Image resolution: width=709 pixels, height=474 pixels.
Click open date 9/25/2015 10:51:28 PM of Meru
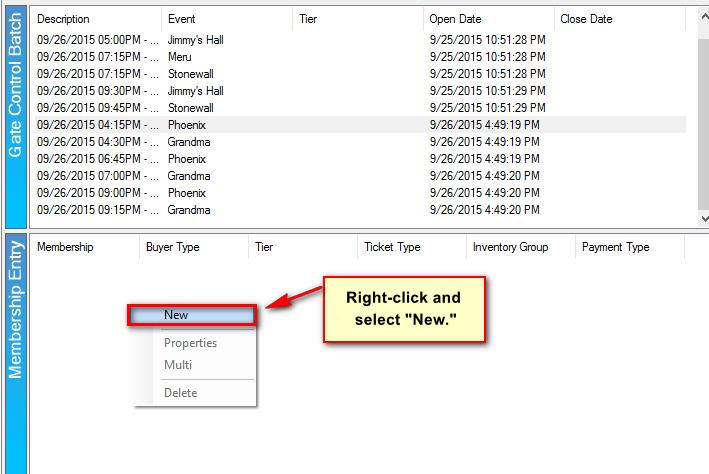point(487,57)
